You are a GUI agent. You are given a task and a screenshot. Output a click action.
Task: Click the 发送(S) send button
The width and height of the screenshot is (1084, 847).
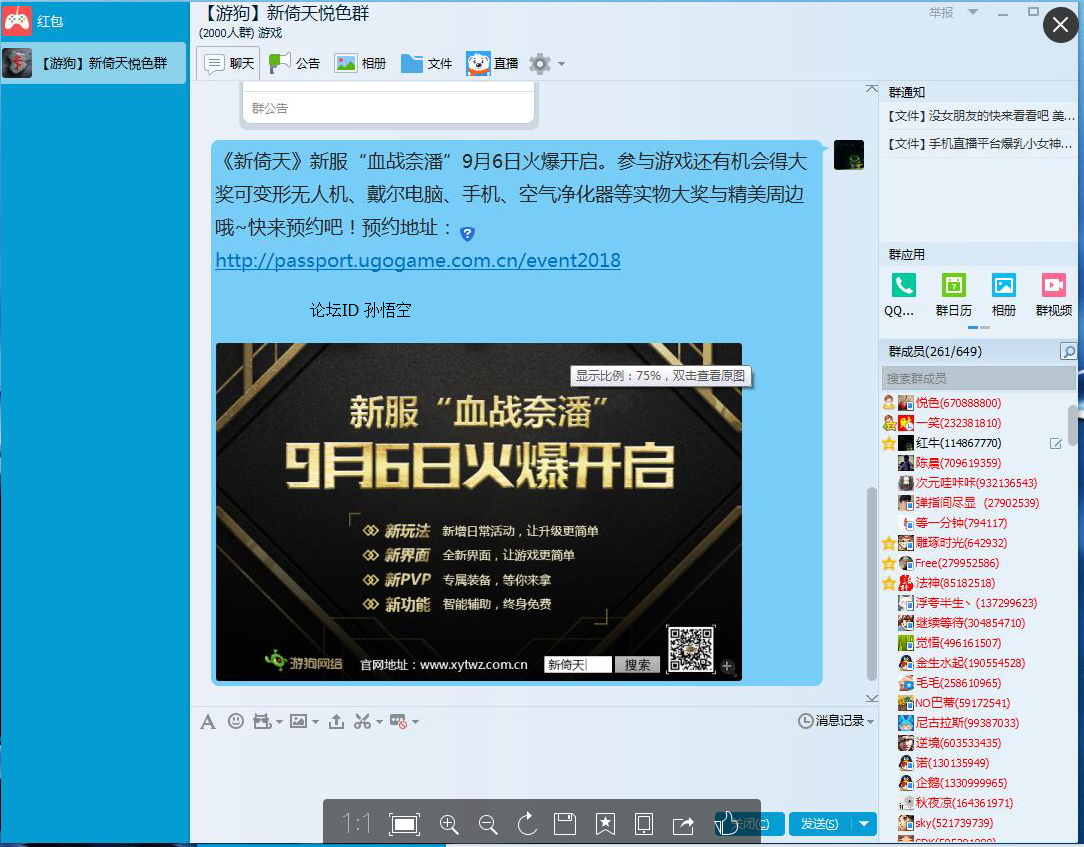820,823
